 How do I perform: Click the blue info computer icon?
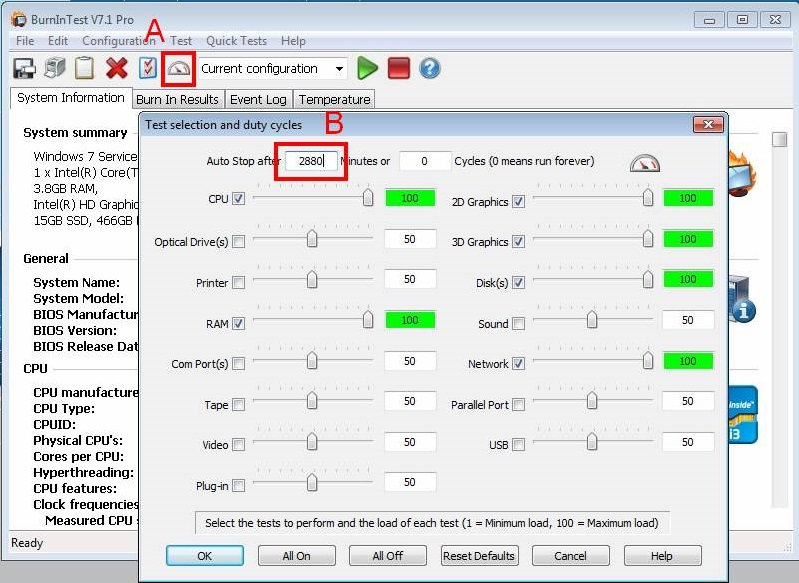742,300
